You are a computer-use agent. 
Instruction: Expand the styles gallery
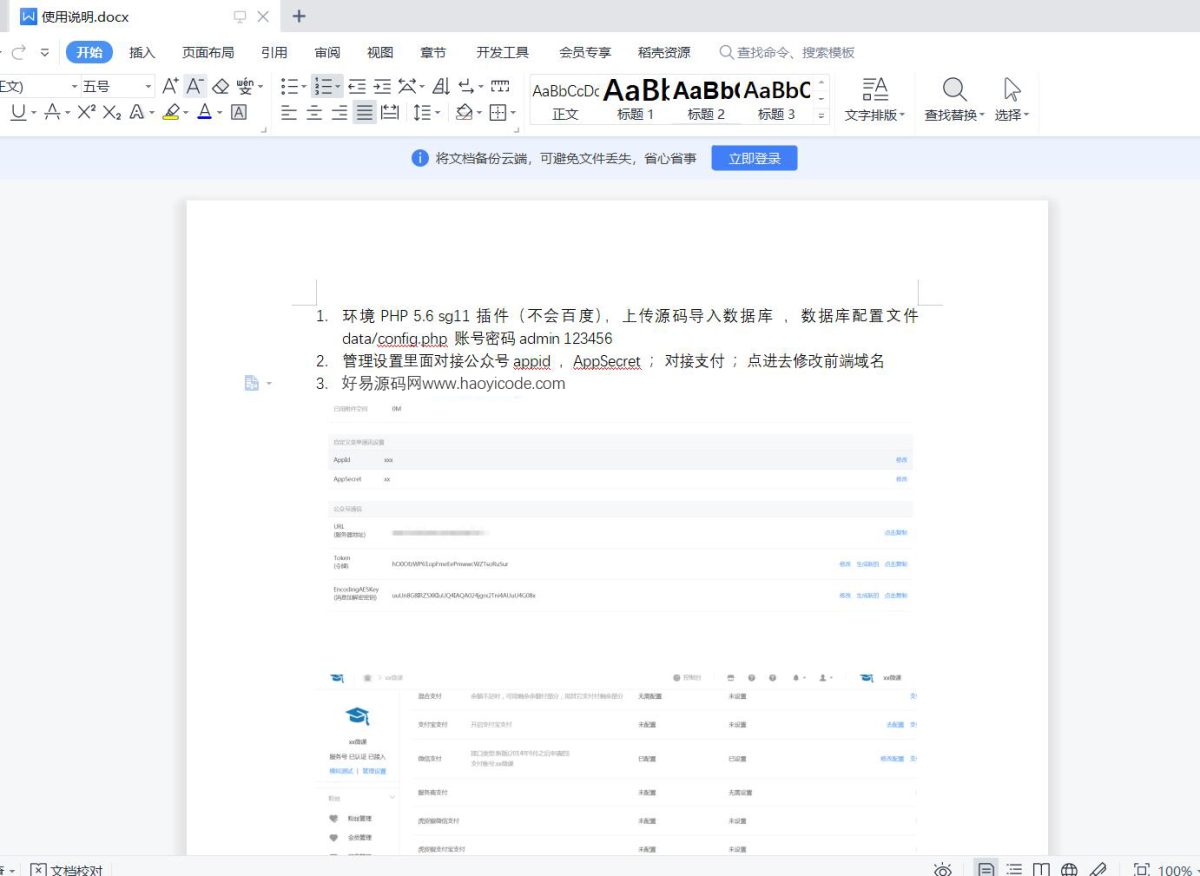[822, 116]
